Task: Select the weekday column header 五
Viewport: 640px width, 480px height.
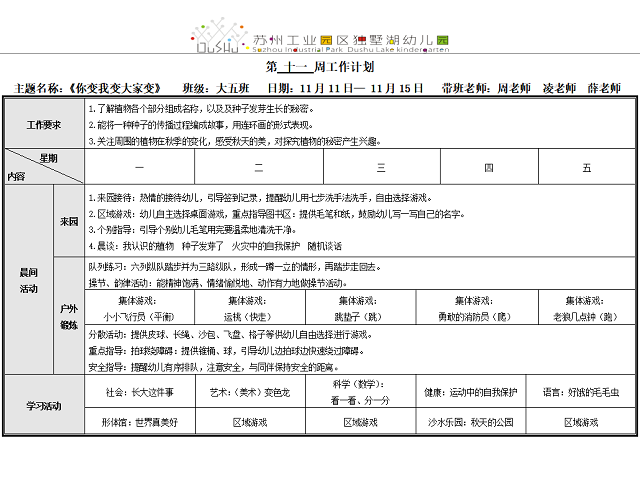Action: (x=586, y=167)
